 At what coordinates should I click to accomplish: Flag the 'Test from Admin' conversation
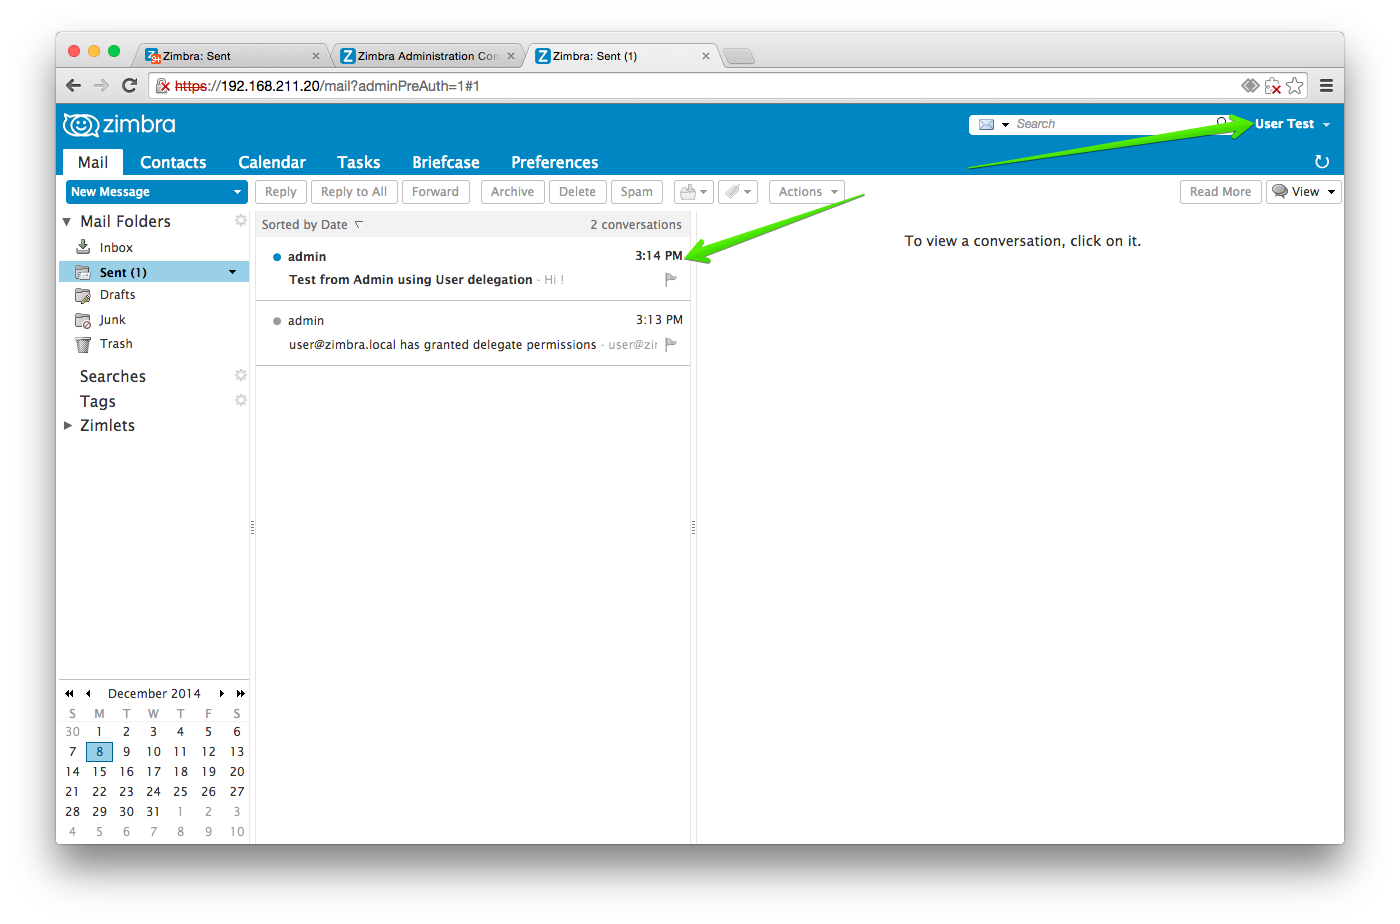pos(671,280)
